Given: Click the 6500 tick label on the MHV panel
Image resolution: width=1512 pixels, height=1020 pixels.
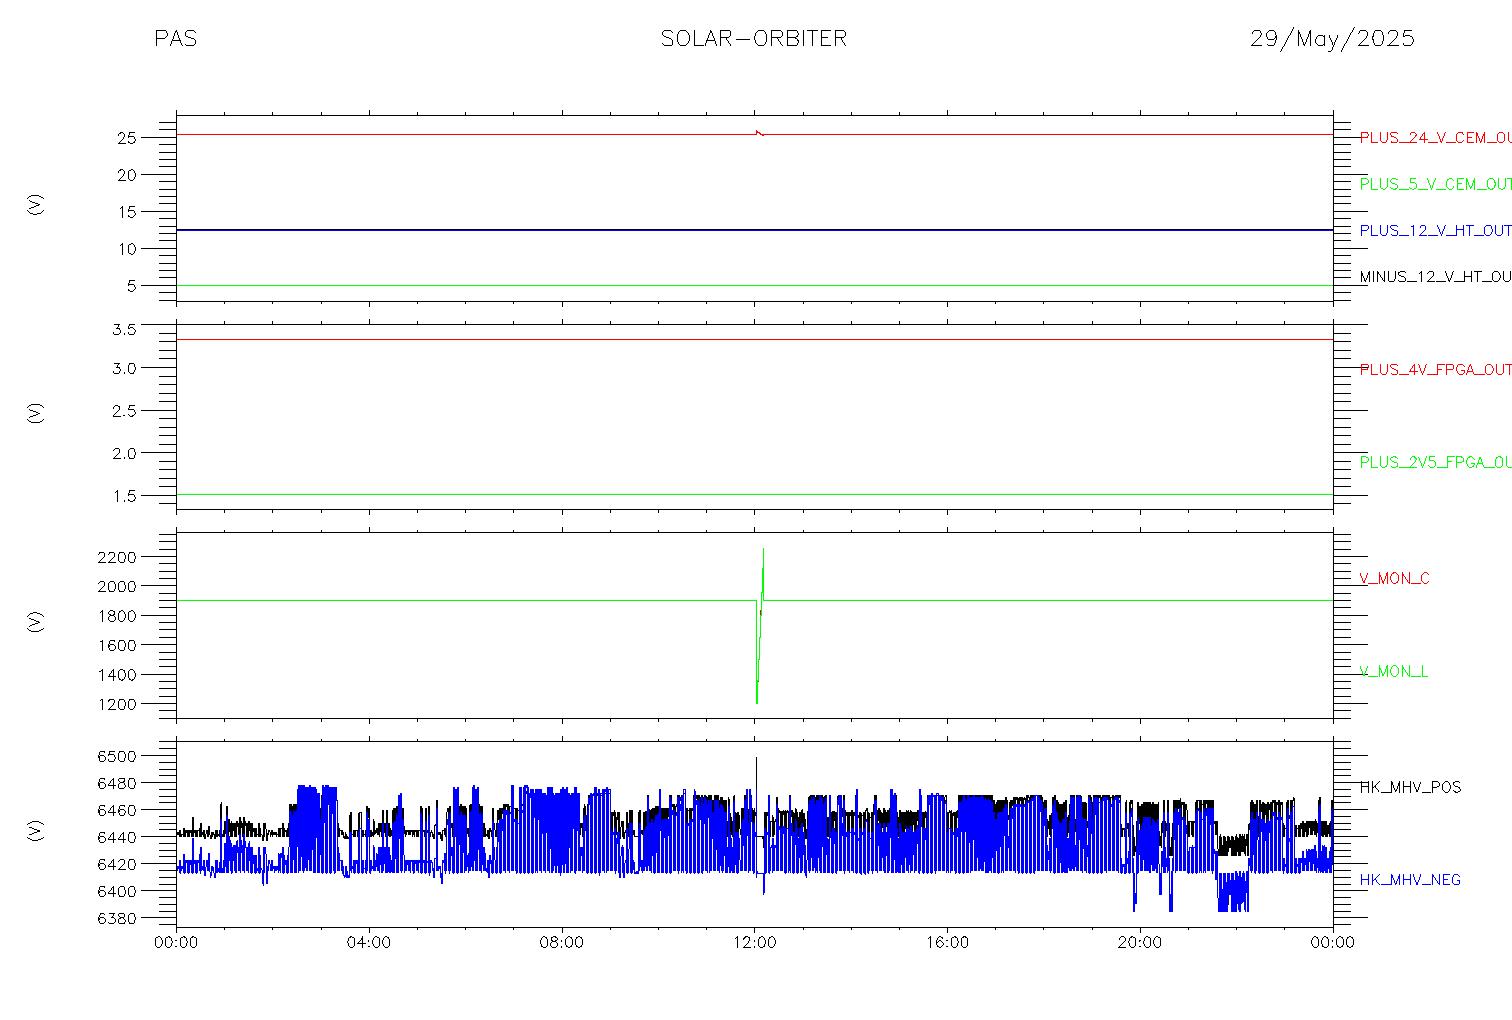Looking at the screenshot, I should 117,756.
